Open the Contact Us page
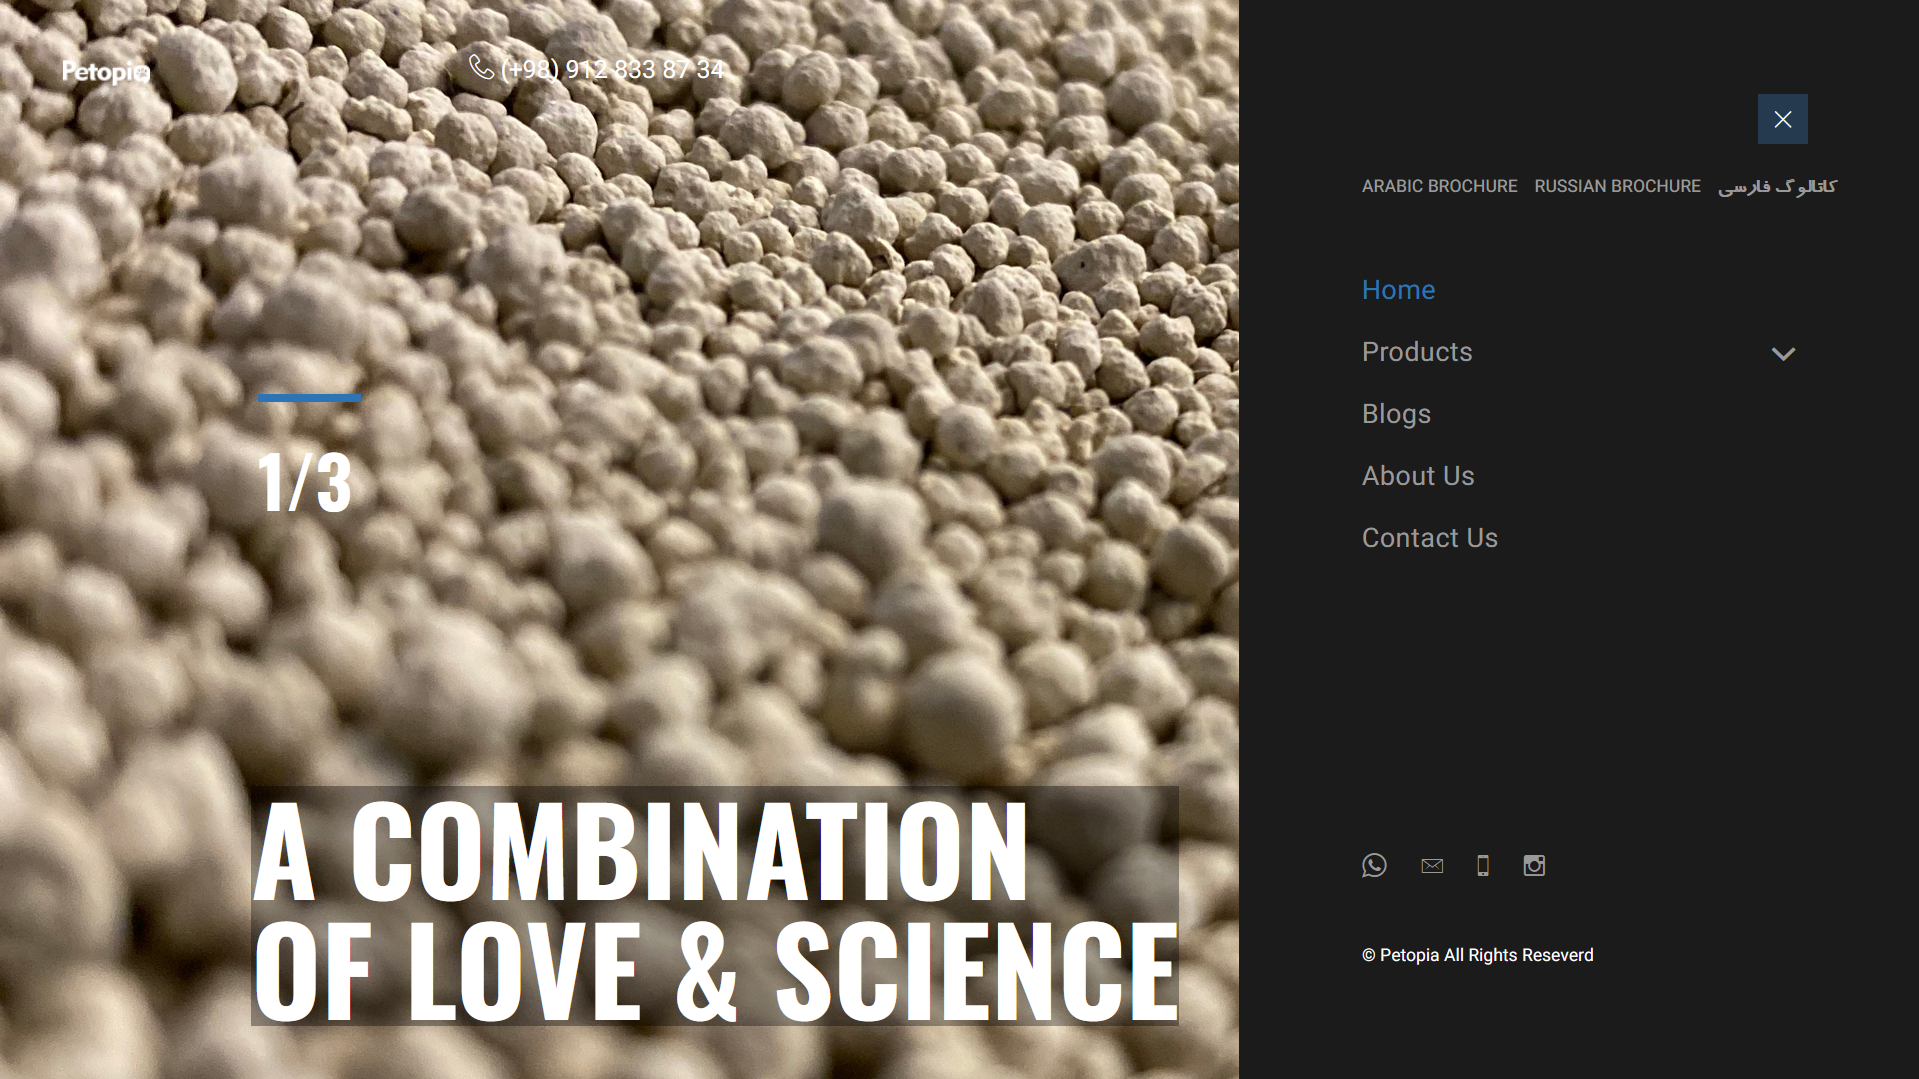 click(x=1430, y=538)
